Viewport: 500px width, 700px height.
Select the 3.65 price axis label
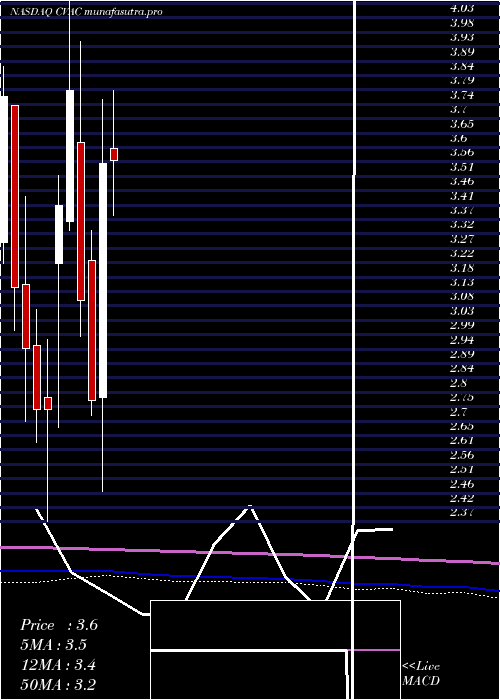(x=462, y=124)
